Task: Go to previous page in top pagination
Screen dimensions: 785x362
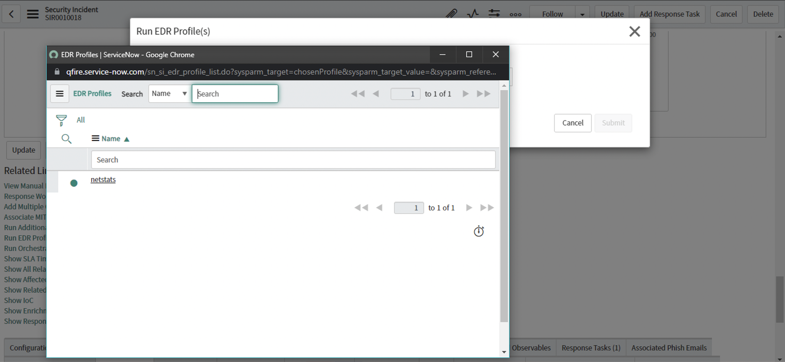Action: pos(376,94)
